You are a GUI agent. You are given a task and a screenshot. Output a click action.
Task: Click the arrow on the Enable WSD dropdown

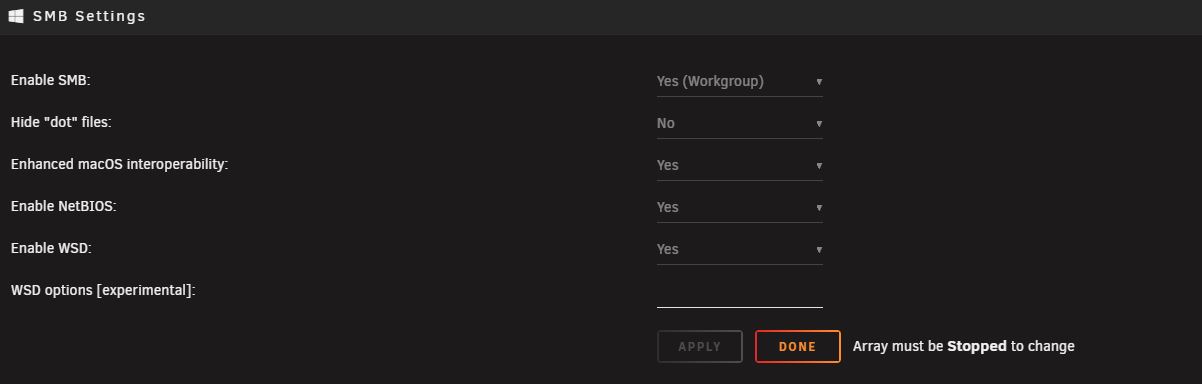pos(819,249)
